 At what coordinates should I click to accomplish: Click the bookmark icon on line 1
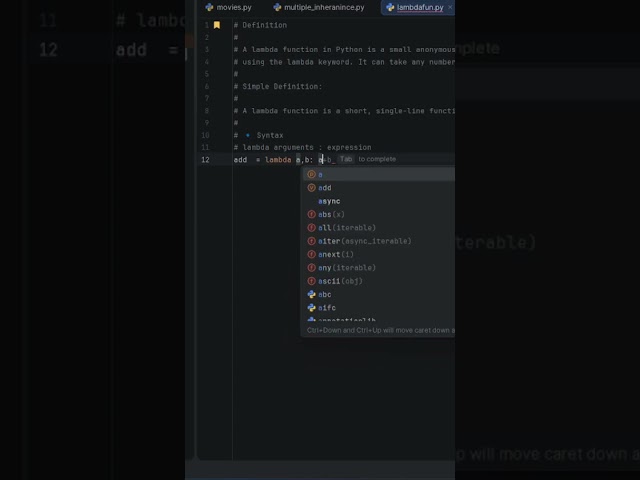[x=217, y=25]
